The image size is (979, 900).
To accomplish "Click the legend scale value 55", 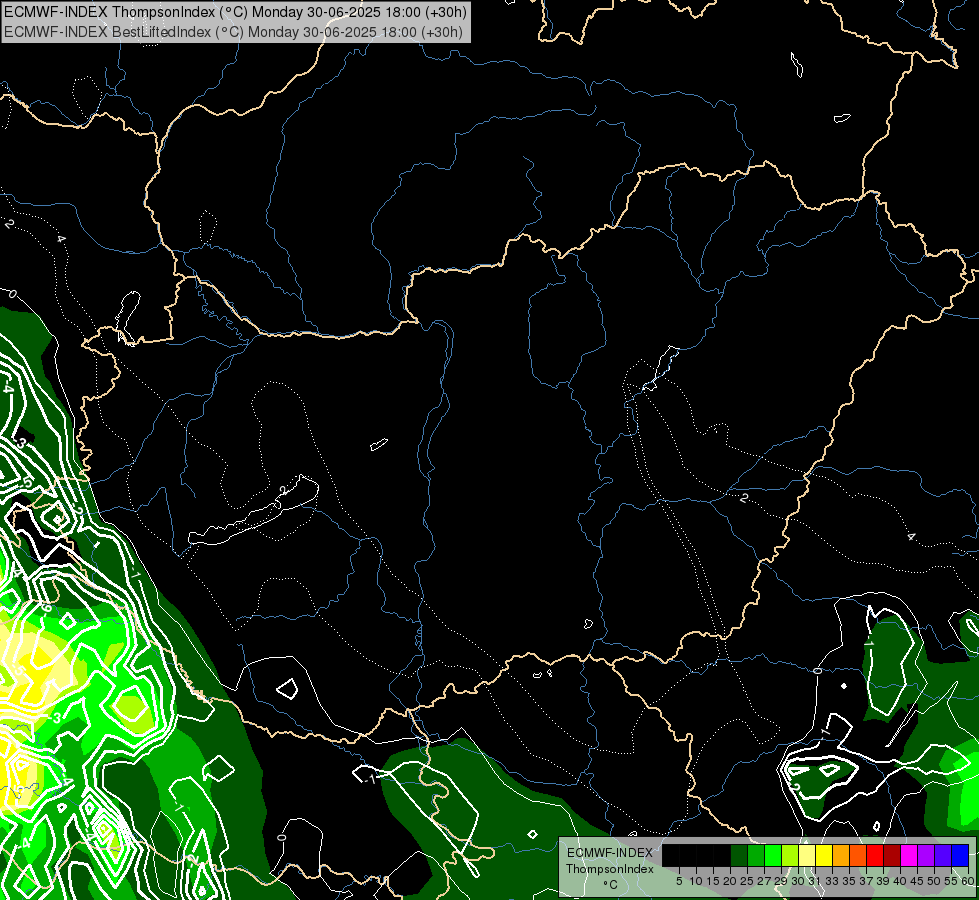I will tap(952, 881).
